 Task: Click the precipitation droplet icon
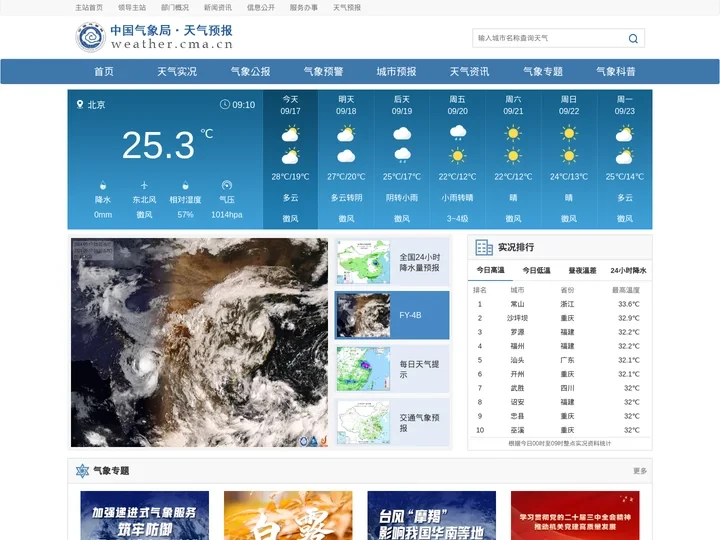pyautogui.click(x=103, y=186)
